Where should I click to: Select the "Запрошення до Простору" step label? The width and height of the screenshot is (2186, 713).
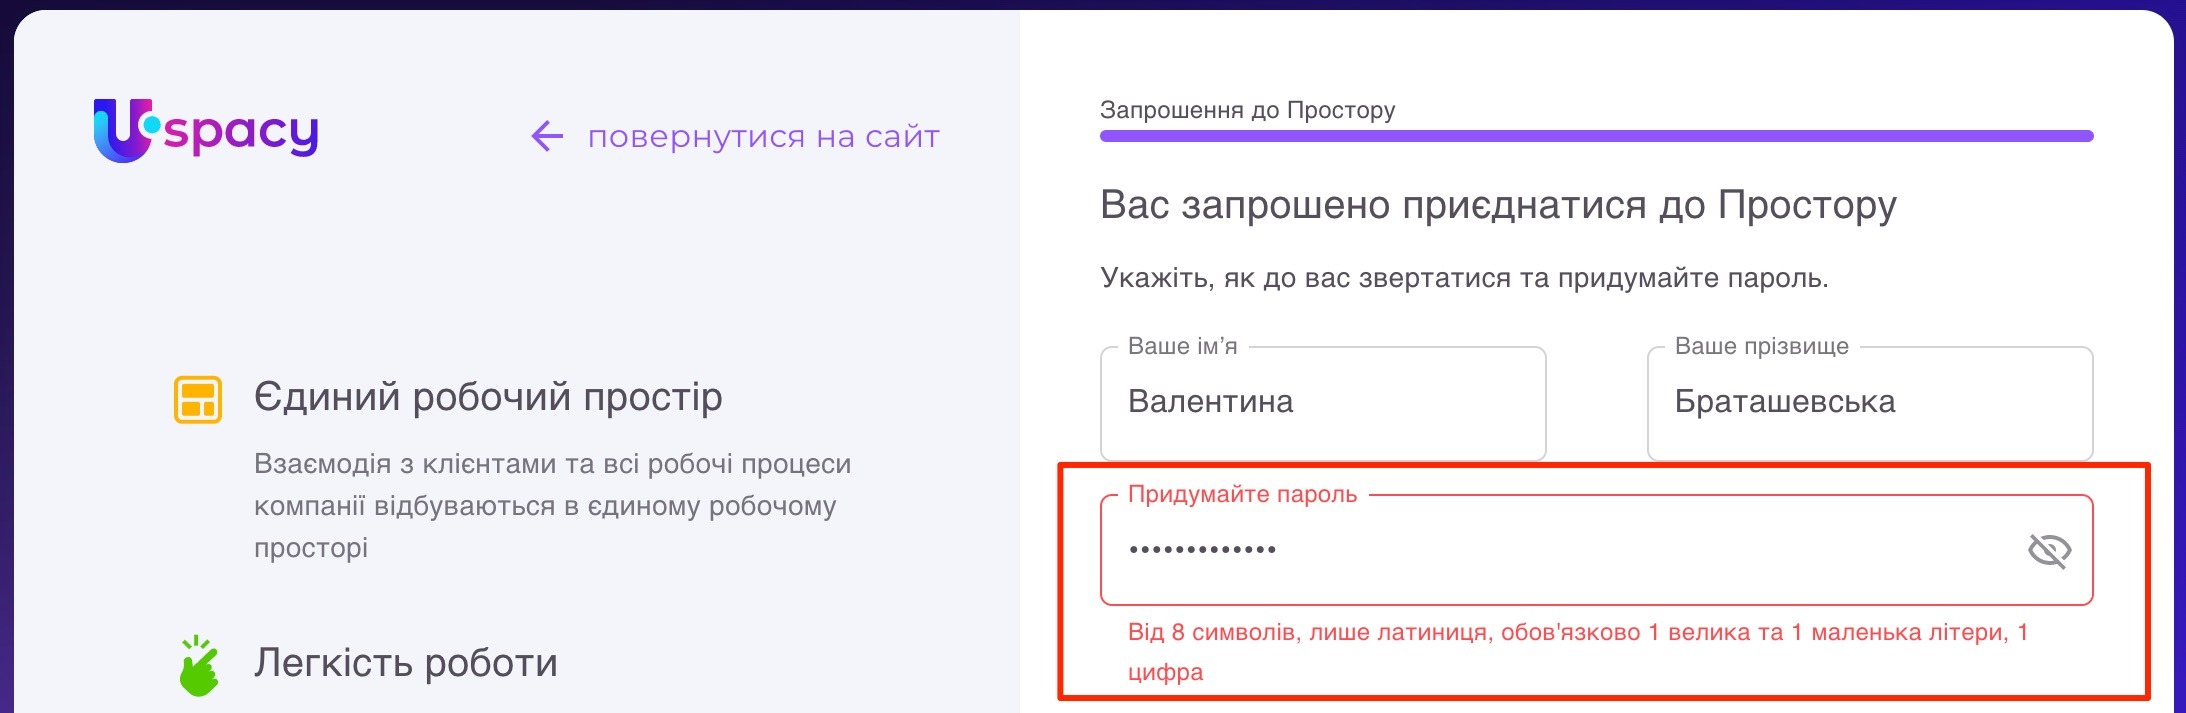(1247, 110)
